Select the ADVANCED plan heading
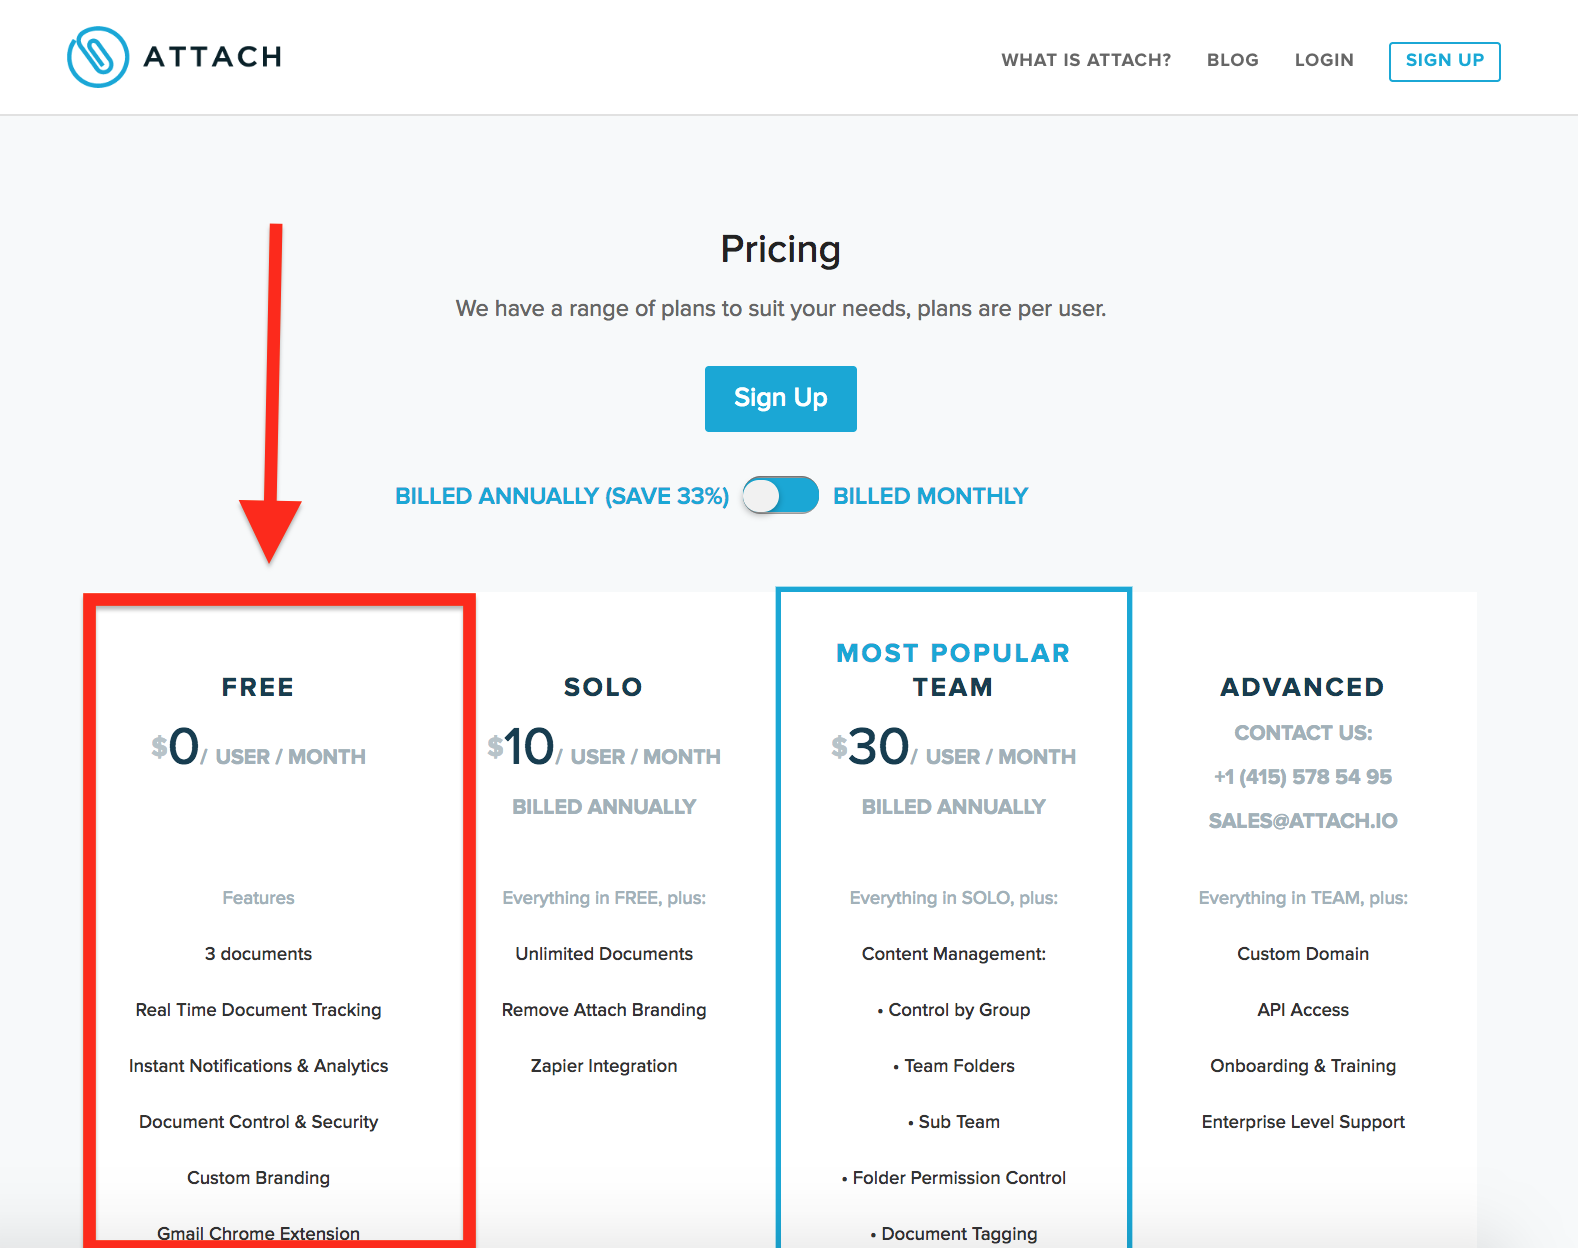This screenshot has width=1578, height=1248. click(x=1302, y=687)
